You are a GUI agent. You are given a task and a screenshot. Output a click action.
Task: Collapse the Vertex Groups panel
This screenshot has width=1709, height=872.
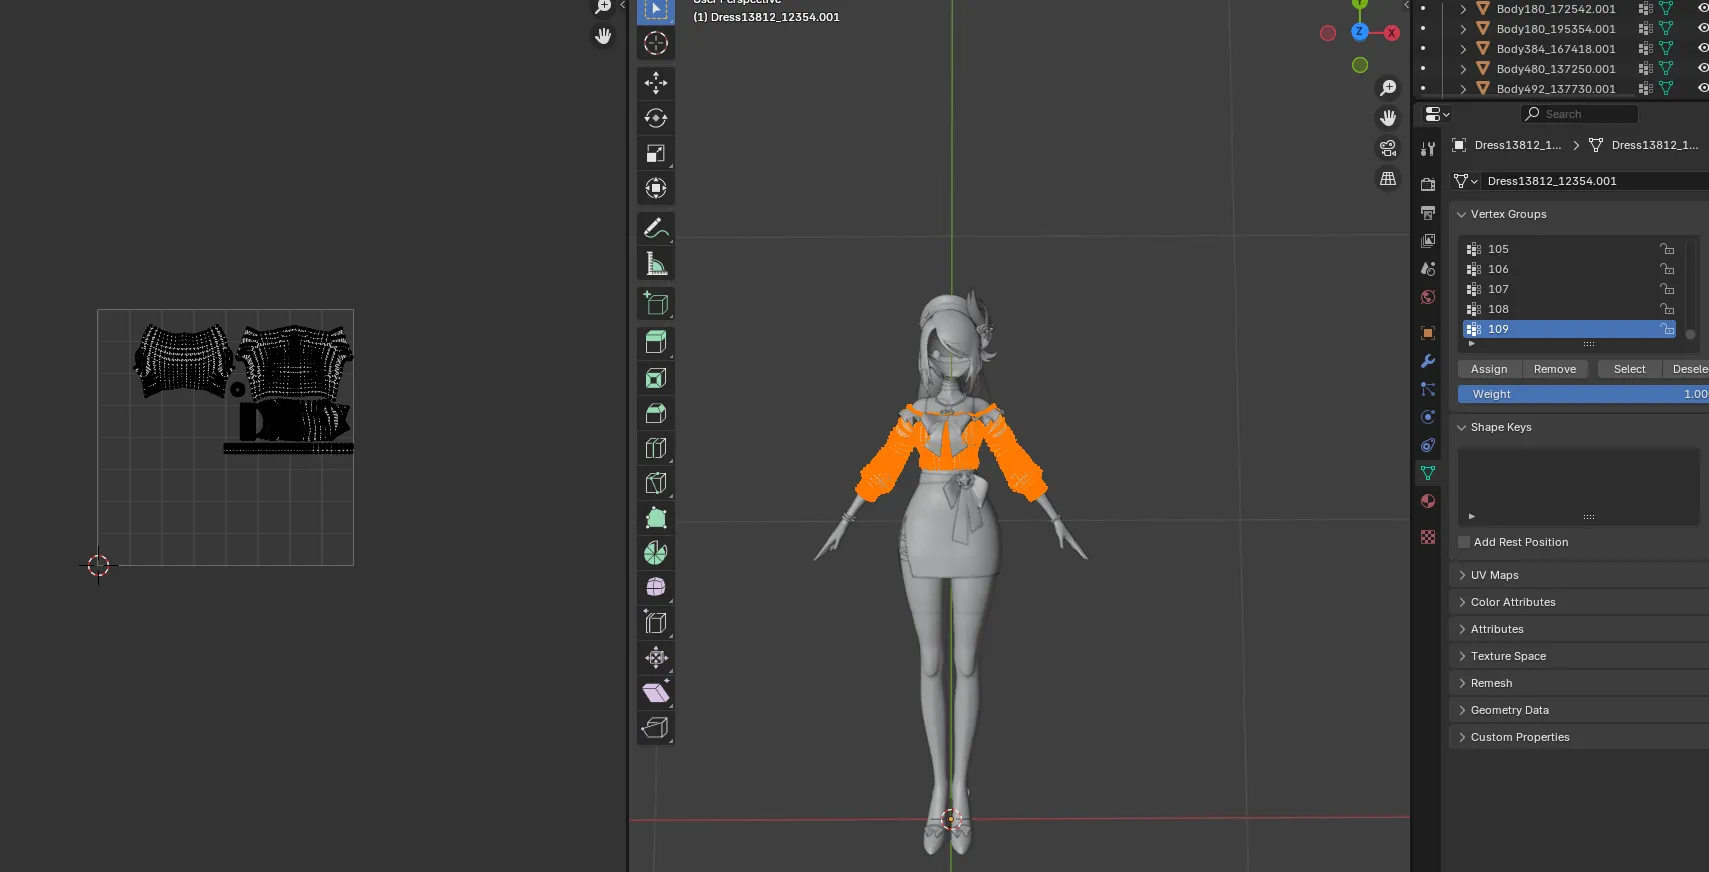[x=1461, y=214]
